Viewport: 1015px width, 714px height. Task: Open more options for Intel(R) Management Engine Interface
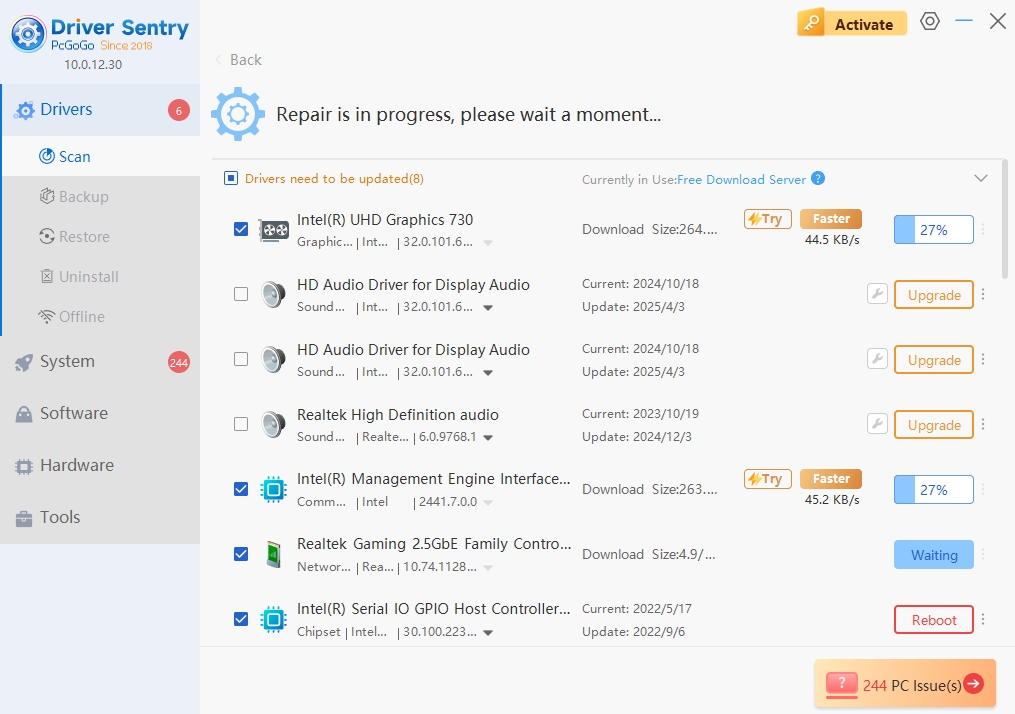click(x=983, y=489)
